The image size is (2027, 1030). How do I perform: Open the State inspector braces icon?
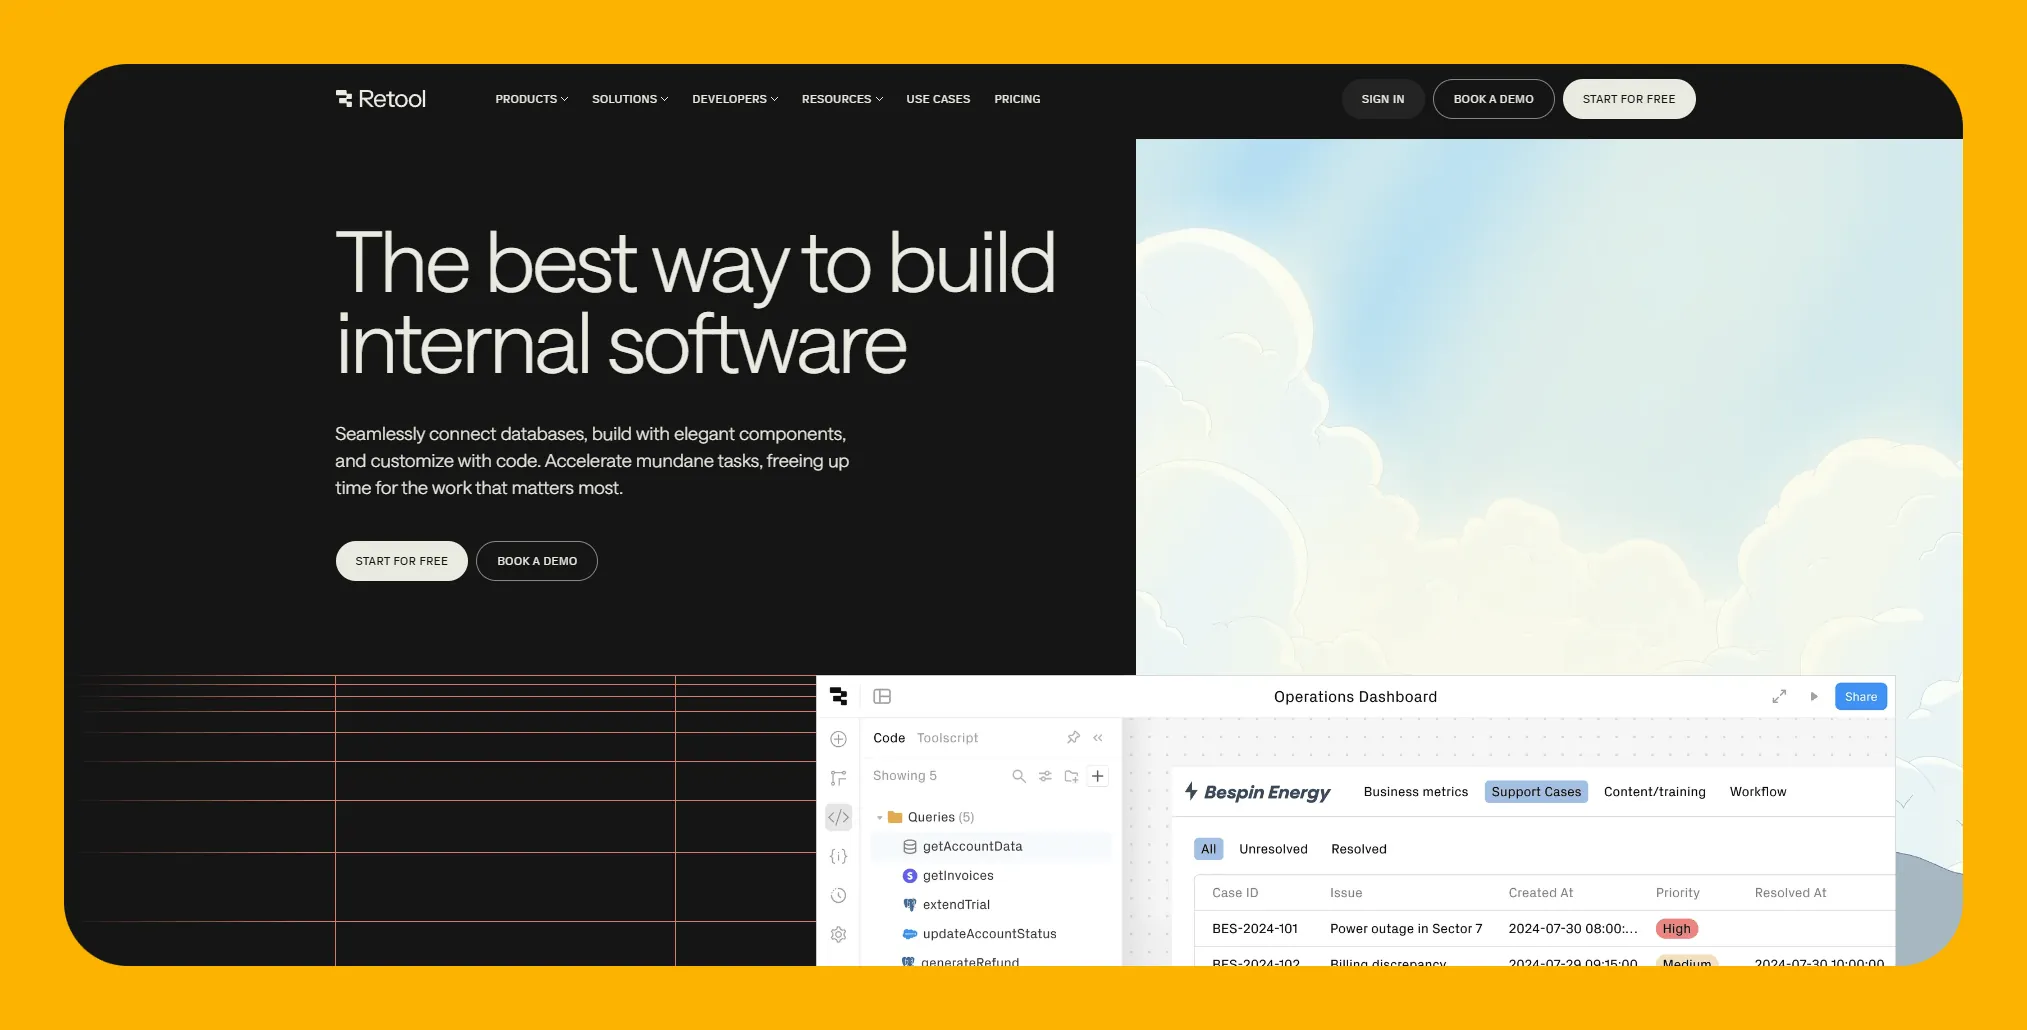pyautogui.click(x=838, y=856)
